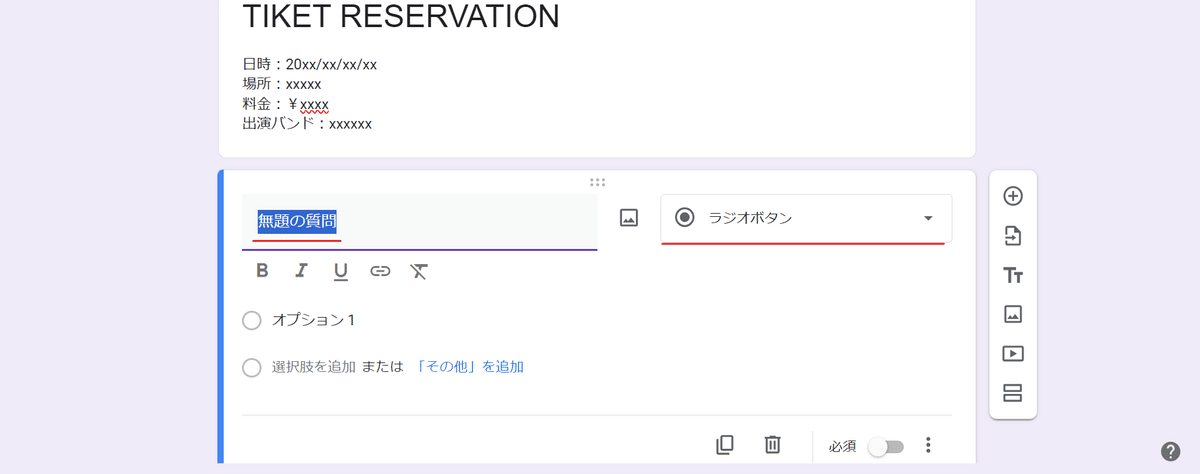Click 選択肢を追加 to add option
The image size is (1200, 474).
click(x=314, y=367)
